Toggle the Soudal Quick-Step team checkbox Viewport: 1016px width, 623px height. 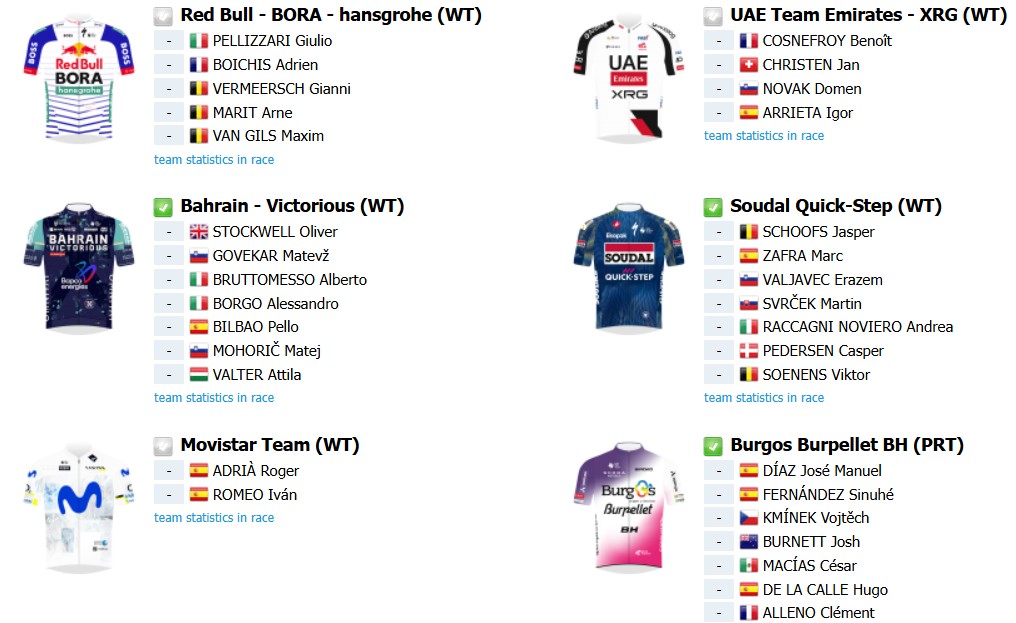(713, 207)
